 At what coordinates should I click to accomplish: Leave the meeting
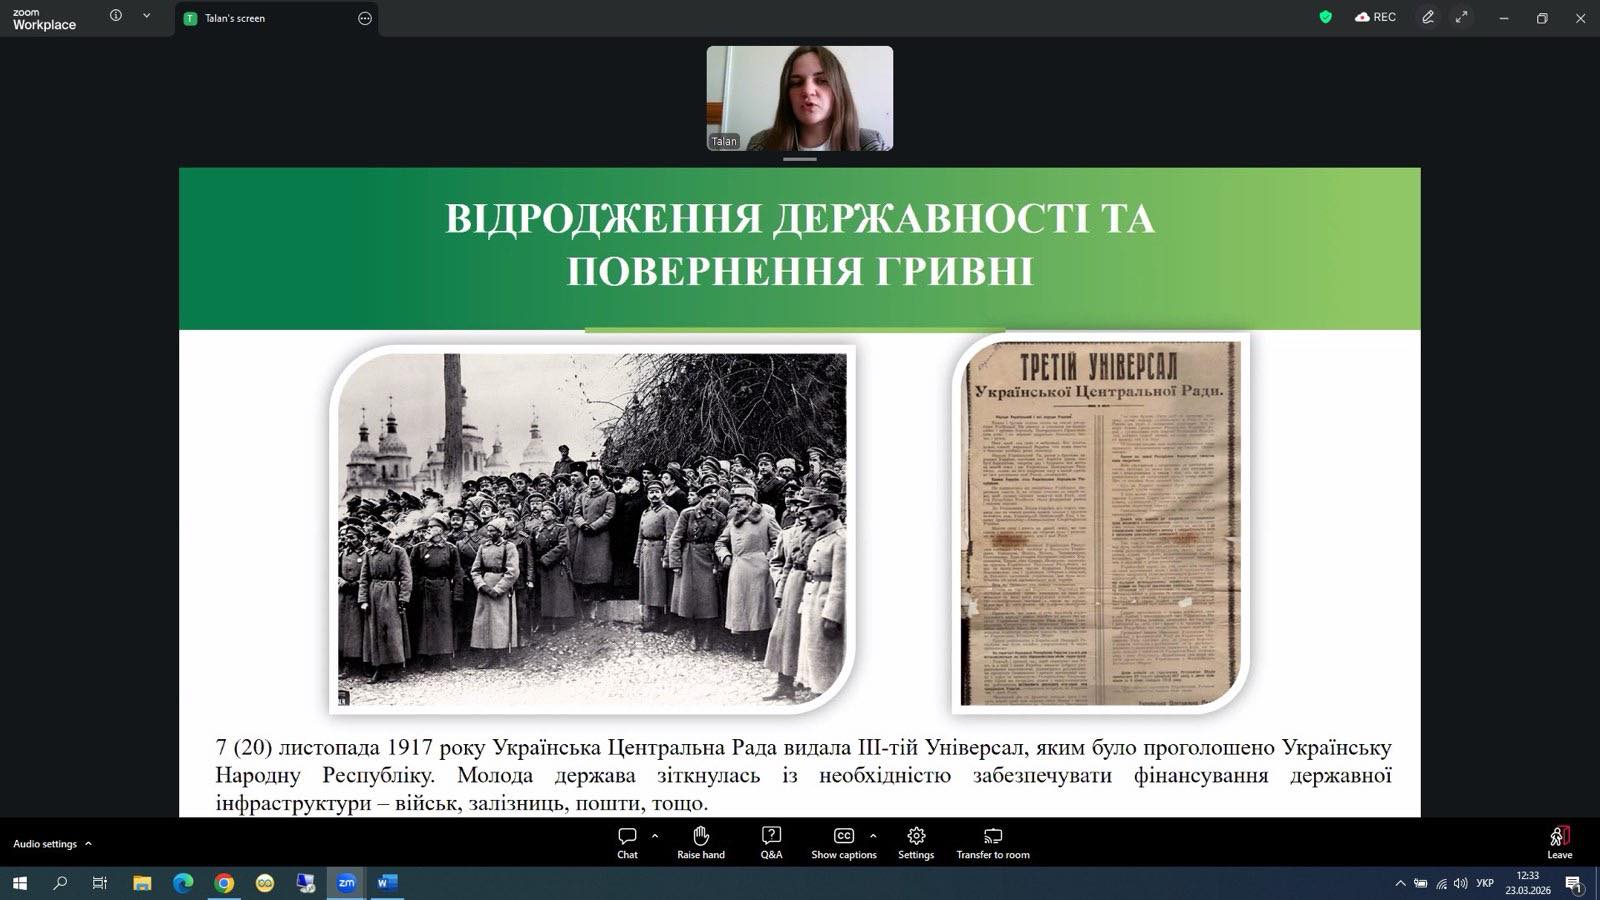[x=1559, y=842]
